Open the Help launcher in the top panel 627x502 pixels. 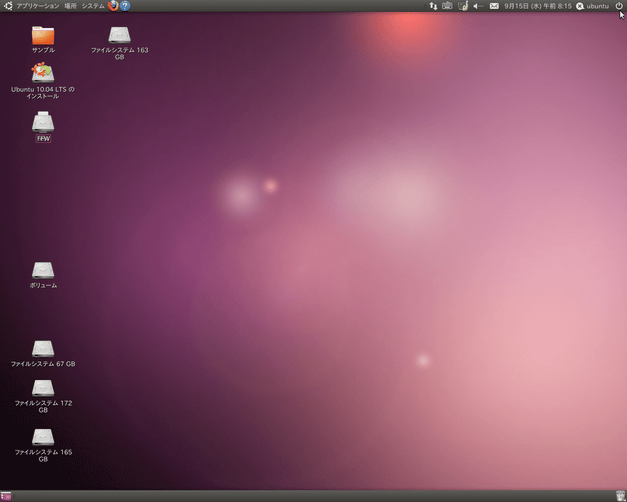[125, 6]
